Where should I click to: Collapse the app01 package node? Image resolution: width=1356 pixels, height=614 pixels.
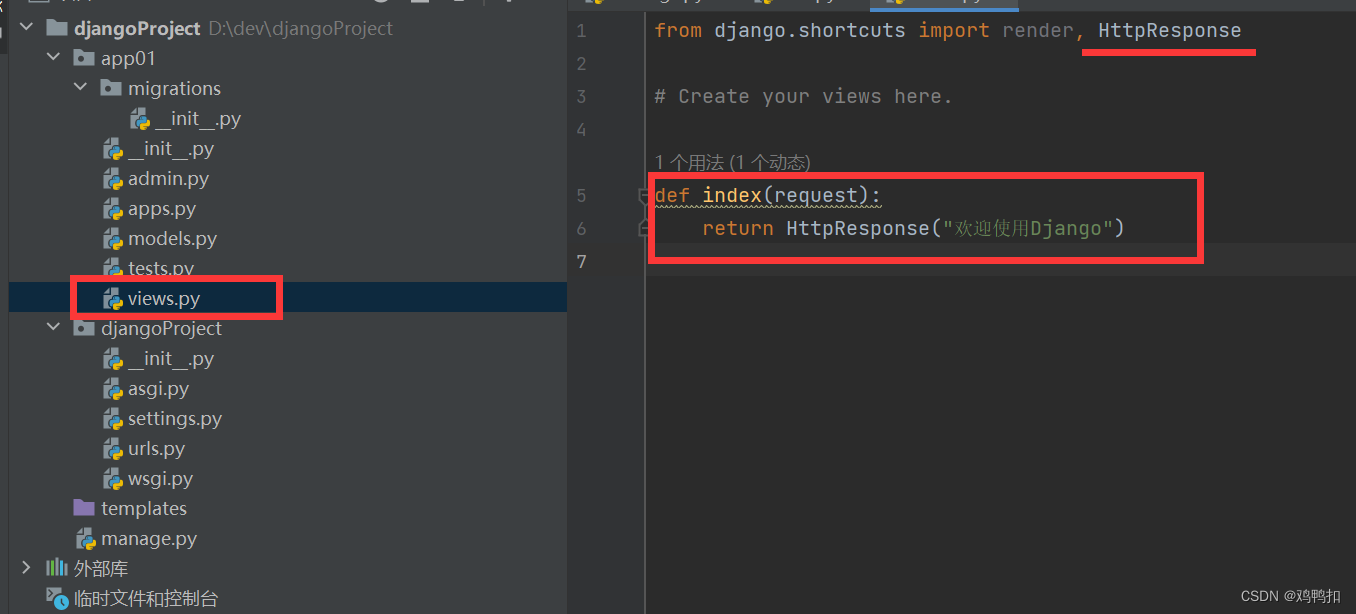pos(53,57)
